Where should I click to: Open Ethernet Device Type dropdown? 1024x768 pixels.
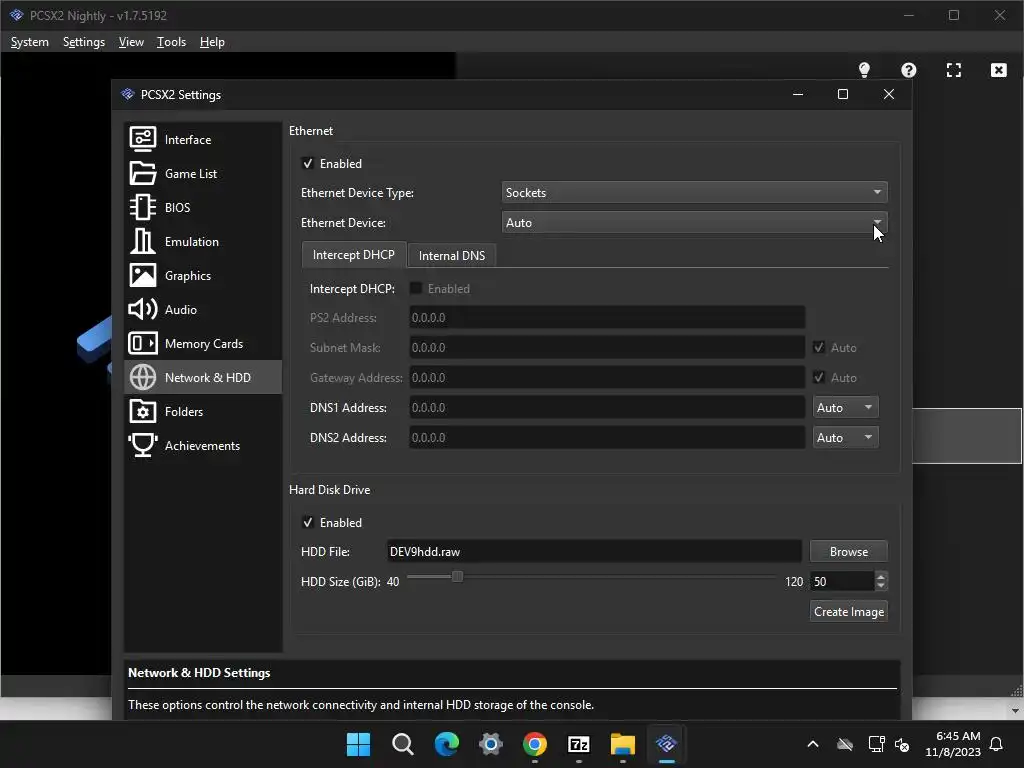[x=694, y=192]
